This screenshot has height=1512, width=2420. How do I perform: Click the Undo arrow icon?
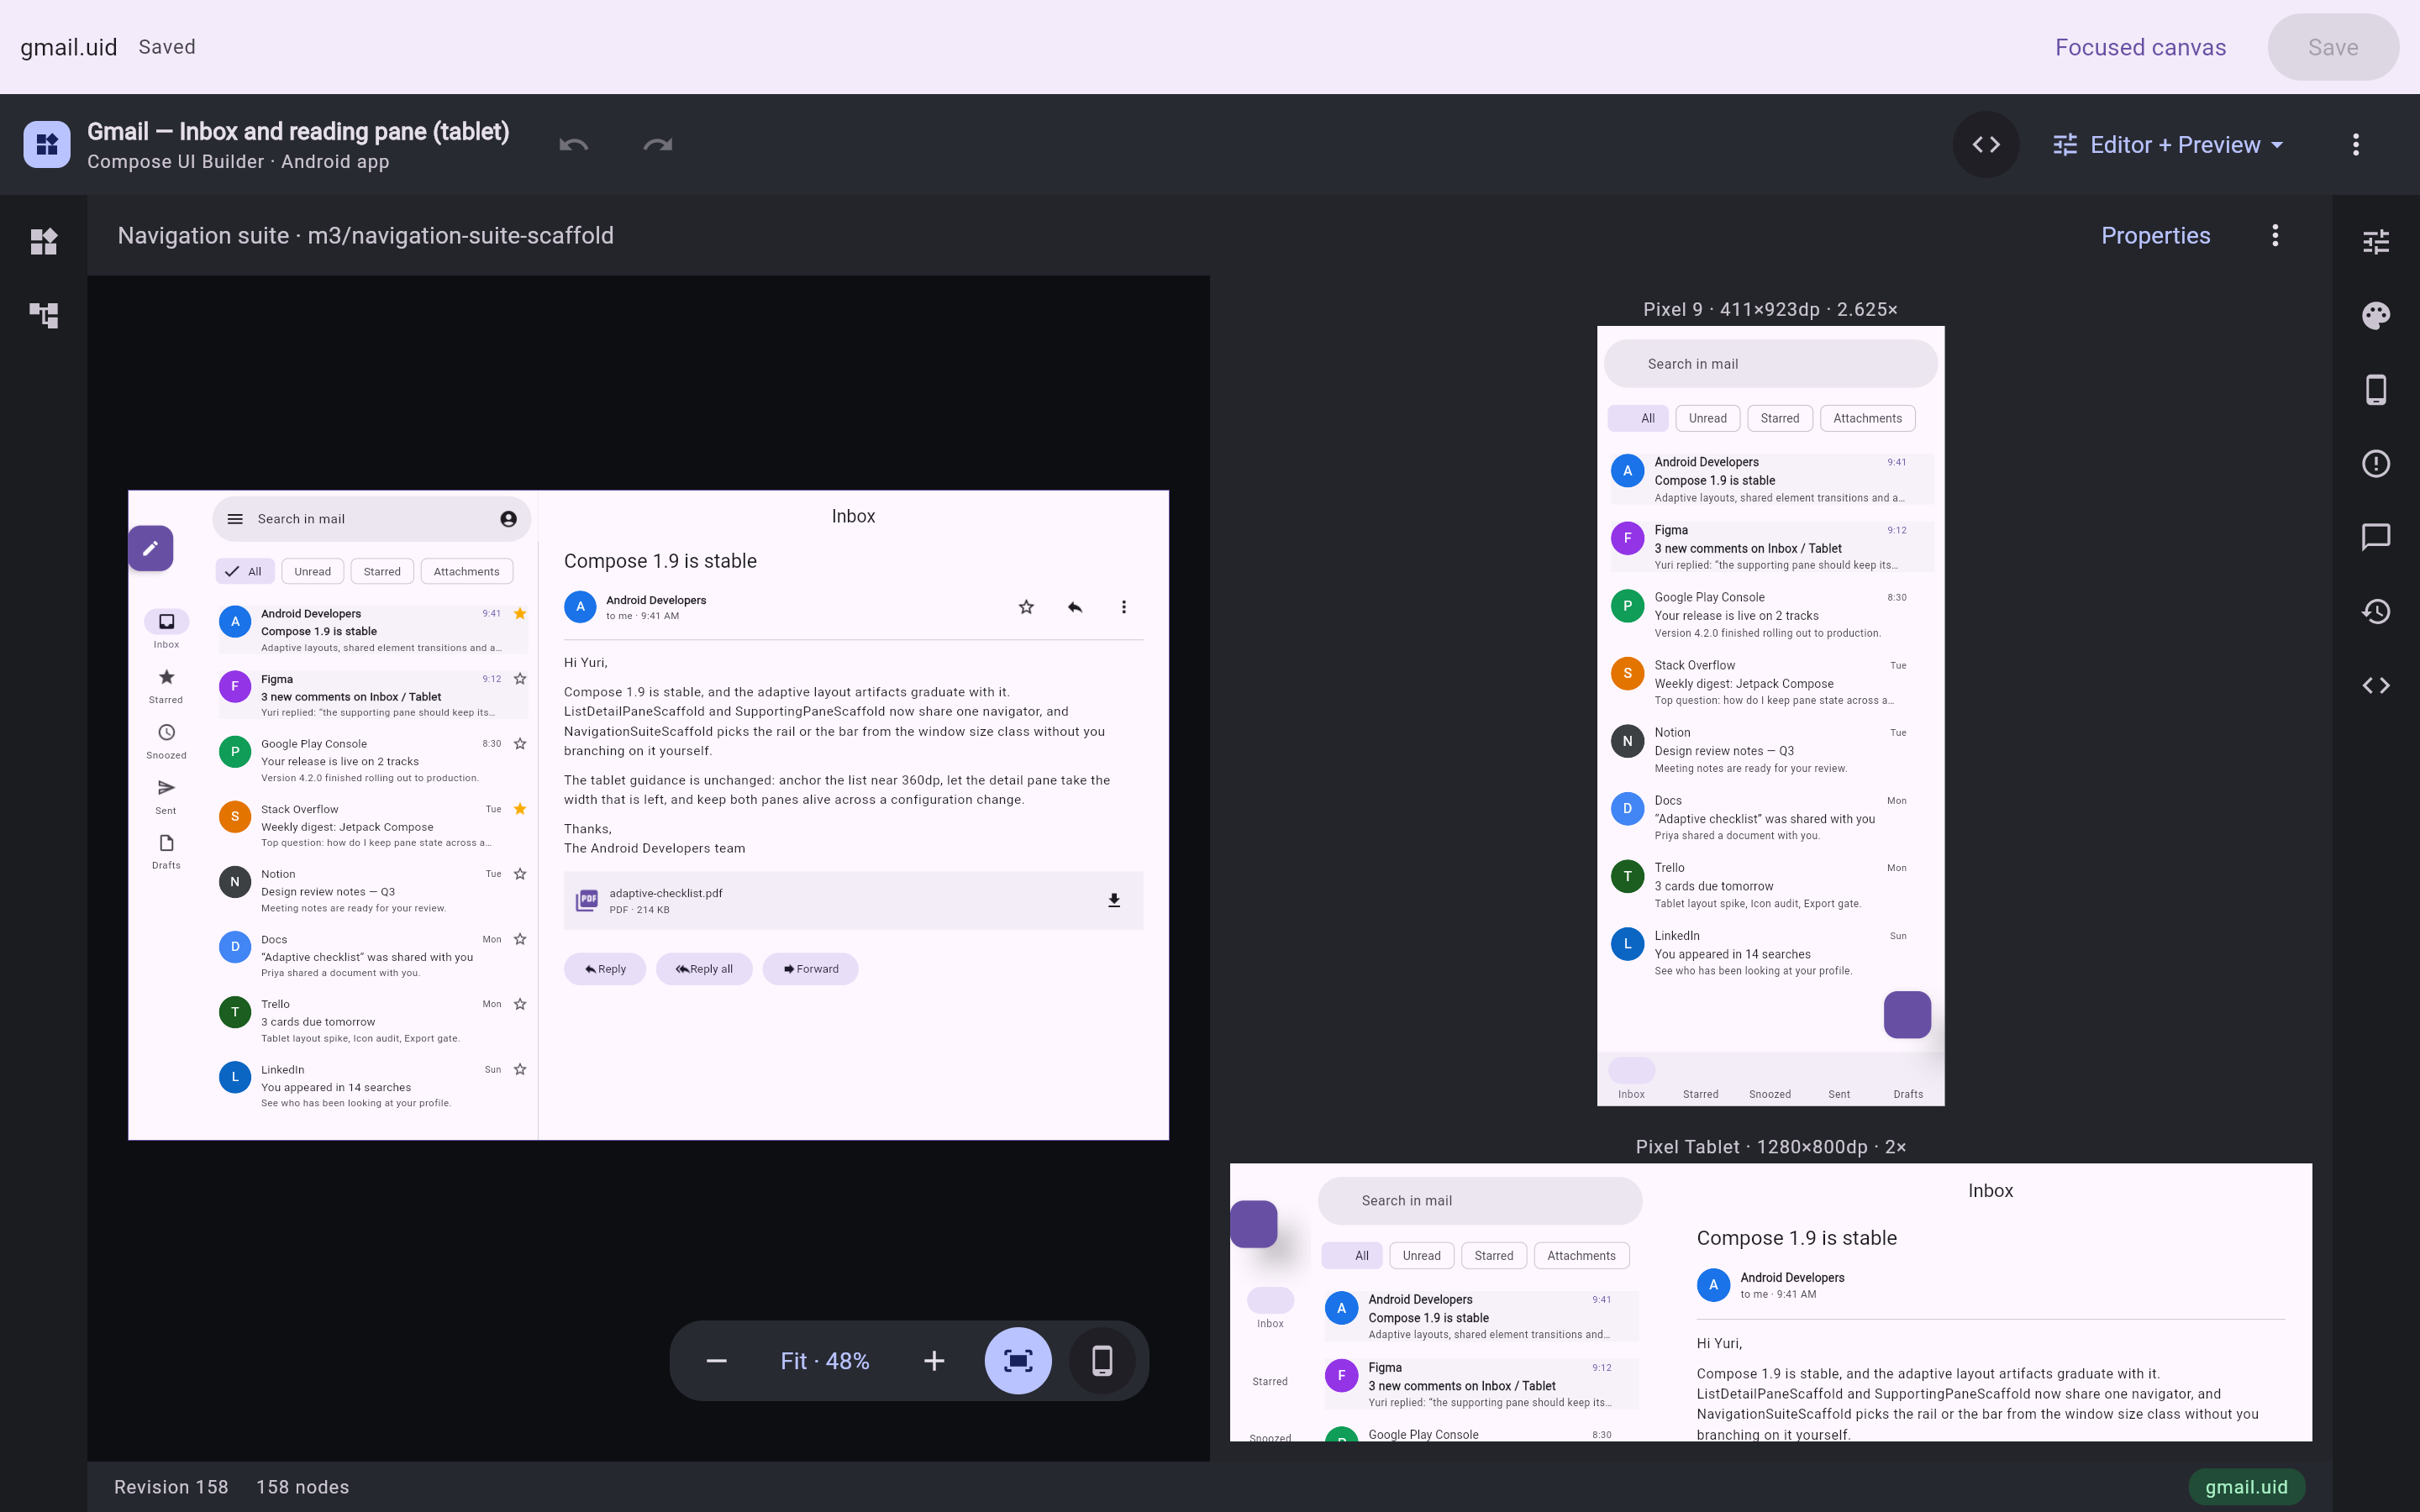pyautogui.click(x=573, y=144)
